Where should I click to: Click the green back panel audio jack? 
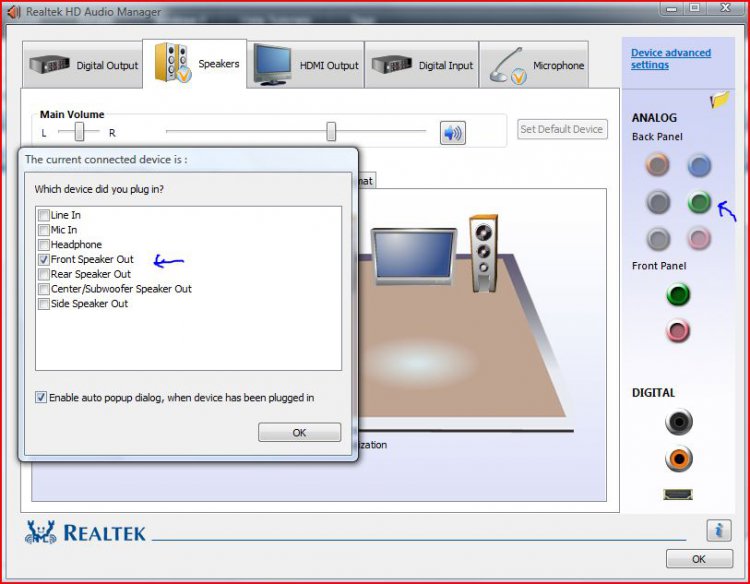[699, 202]
